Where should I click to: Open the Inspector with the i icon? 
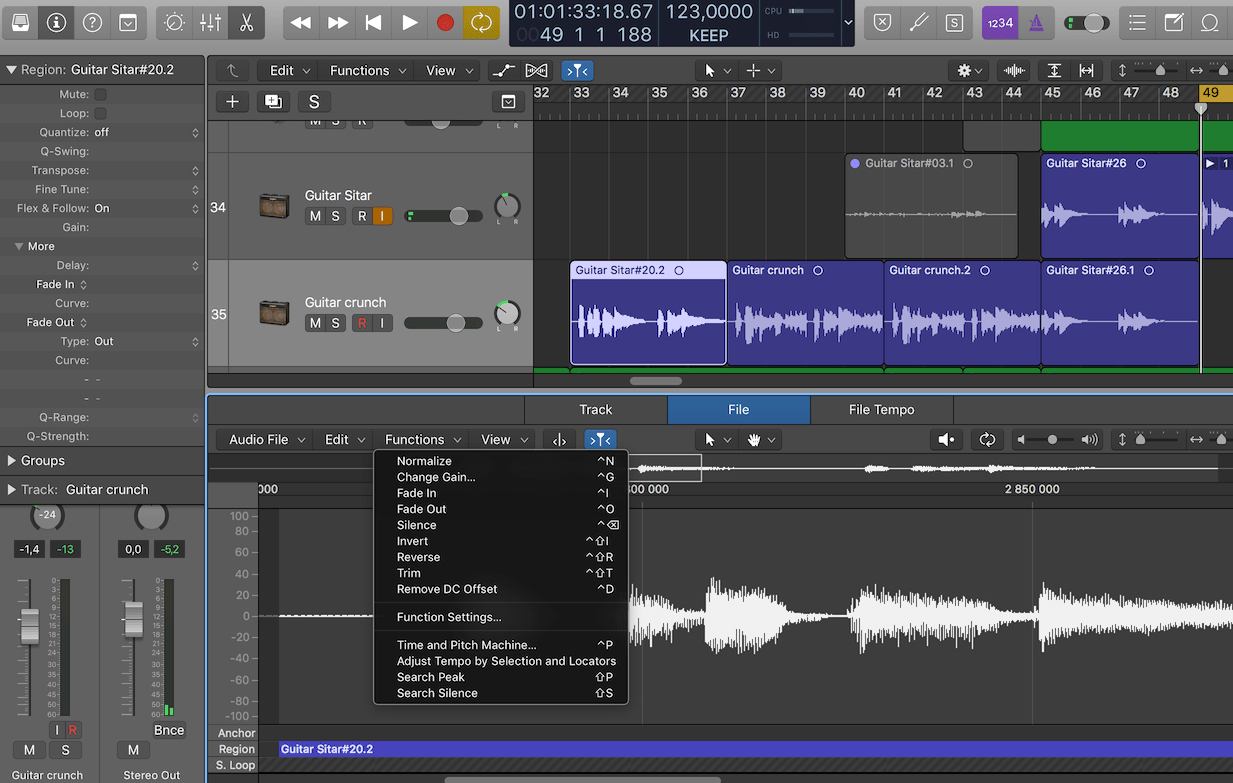(56, 21)
